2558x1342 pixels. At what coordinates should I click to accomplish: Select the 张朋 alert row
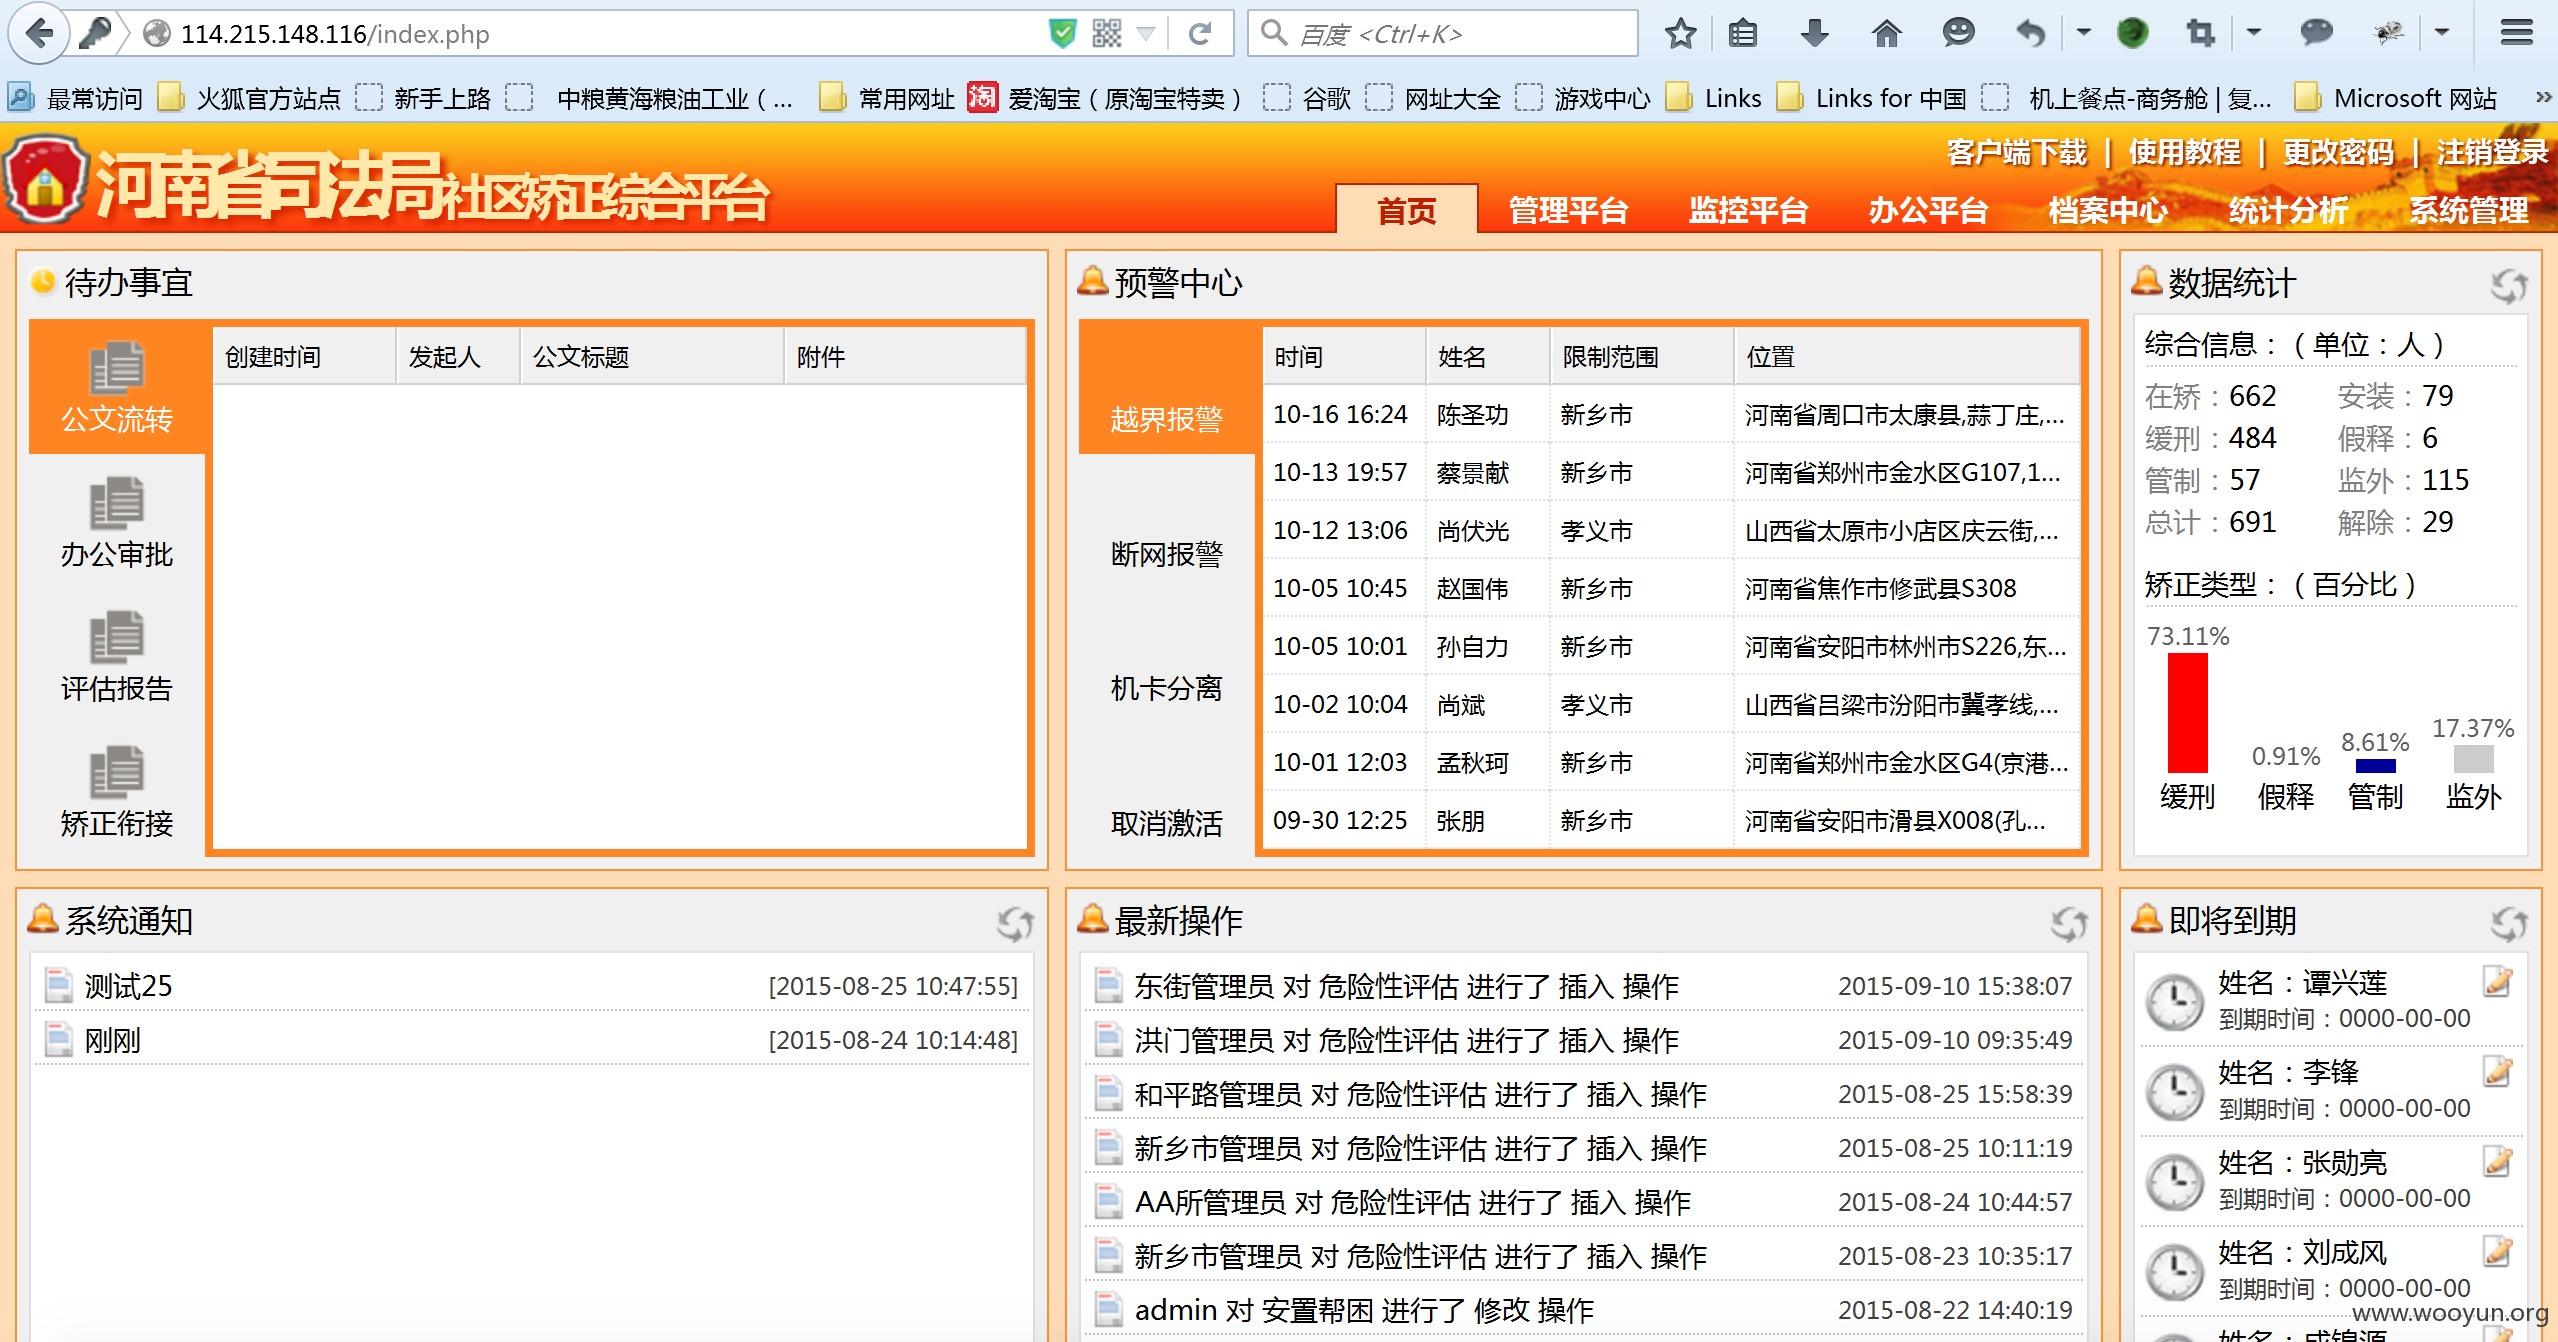pos(1671,820)
